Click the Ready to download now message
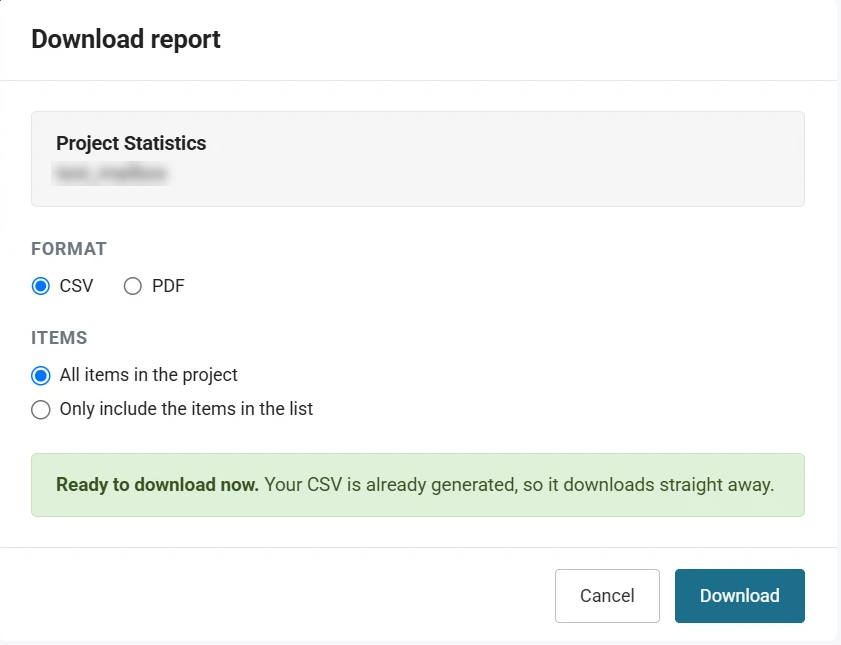Screen dimensions: 841x645 [x=418, y=485]
